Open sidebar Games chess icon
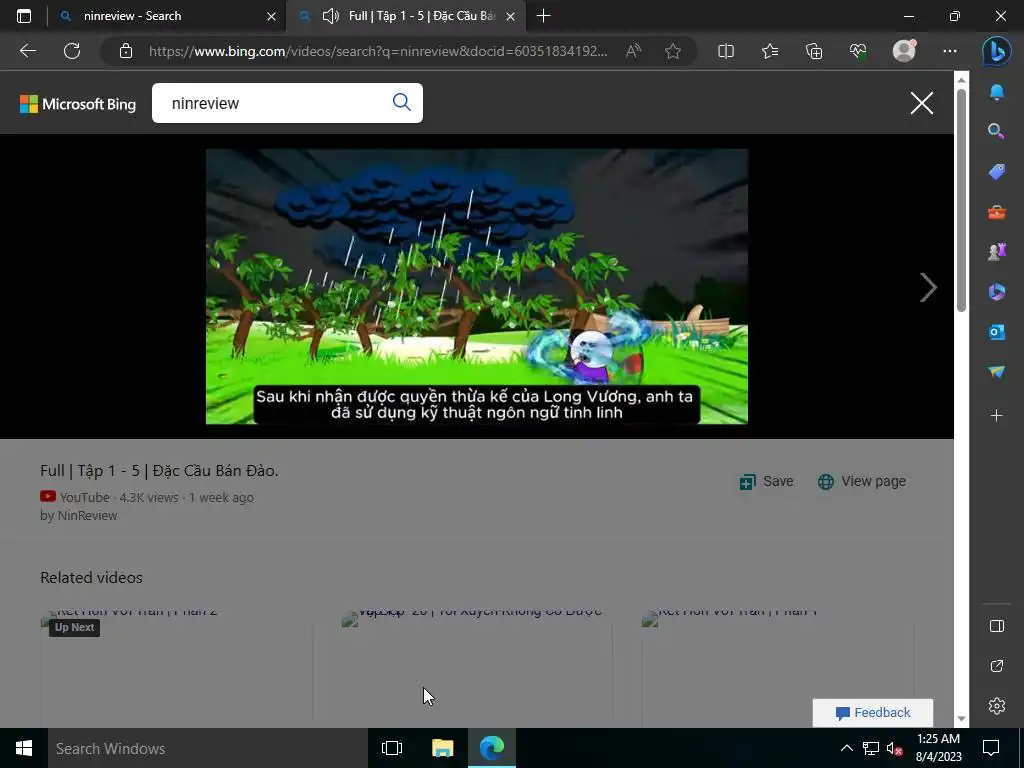The width and height of the screenshot is (1024, 768). 997,251
